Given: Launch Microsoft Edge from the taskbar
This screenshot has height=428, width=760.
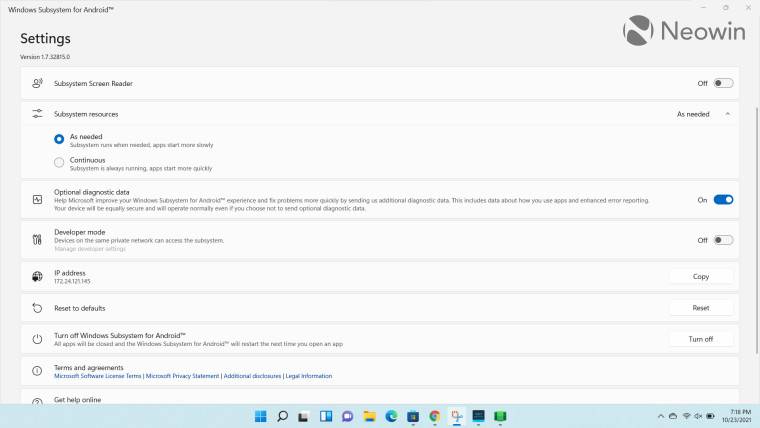Looking at the screenshot, I should 391,416.
